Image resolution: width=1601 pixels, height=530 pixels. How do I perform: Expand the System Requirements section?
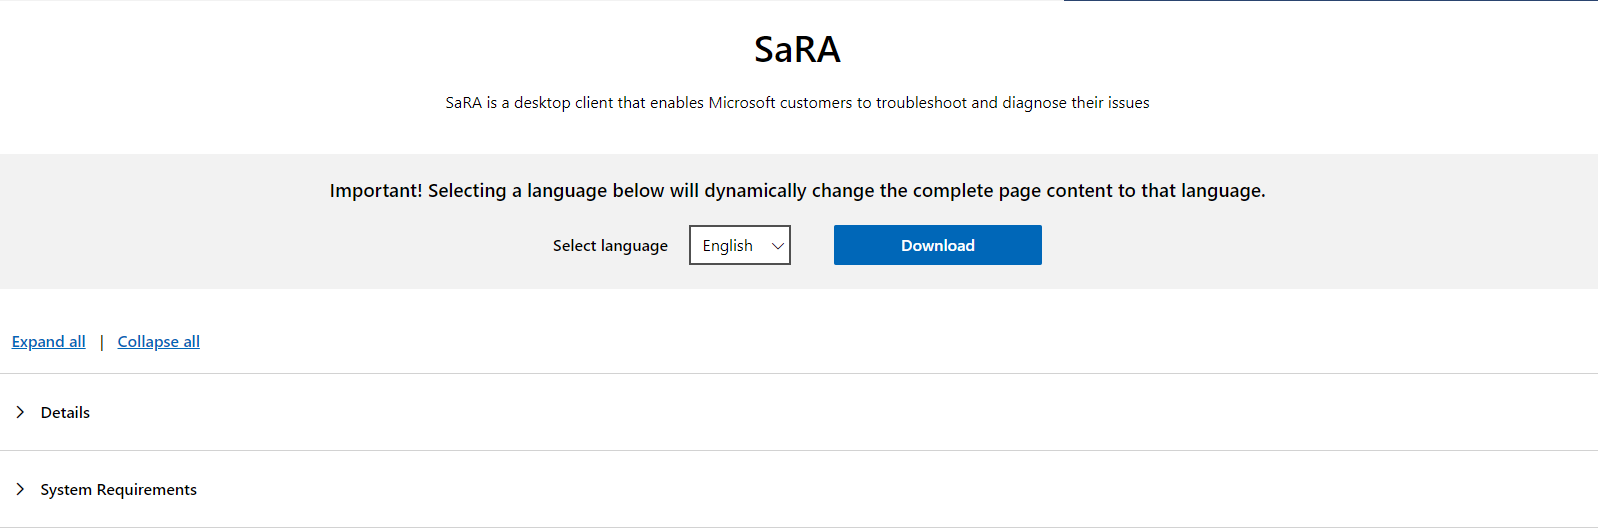pos(799,489)
